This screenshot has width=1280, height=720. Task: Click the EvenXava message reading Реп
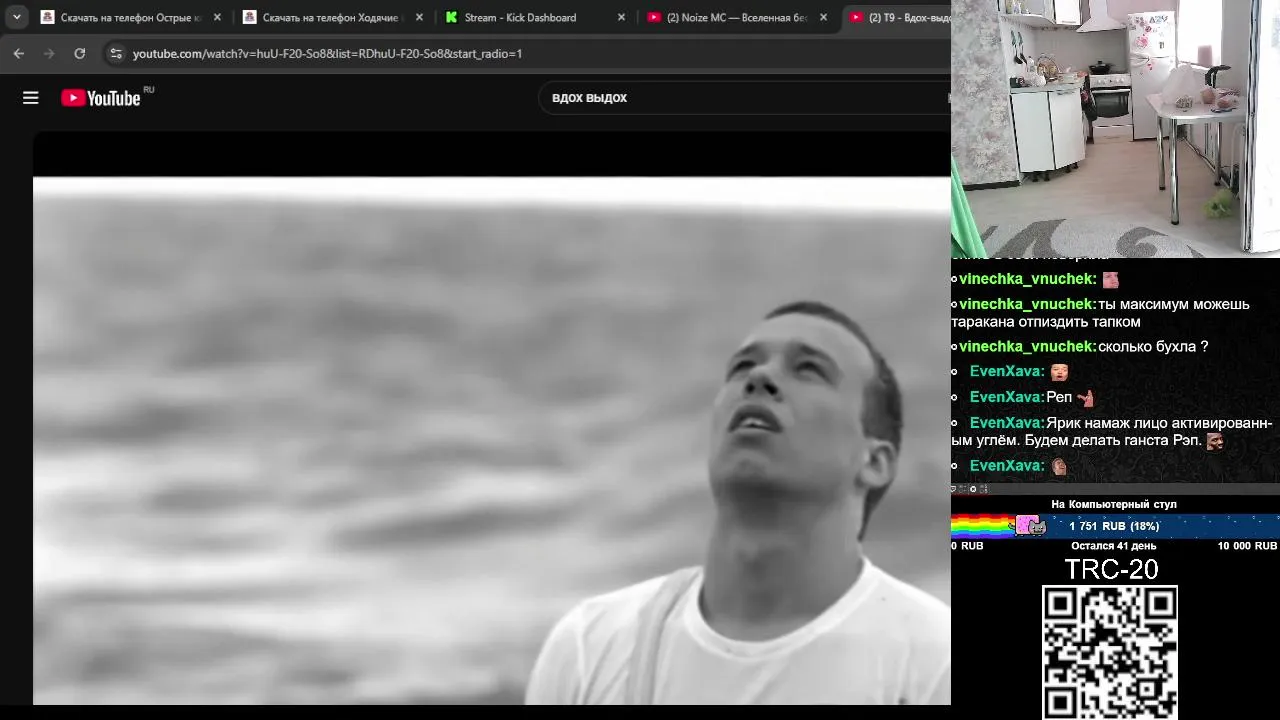pyautogui.click(x=1032, y=397)
